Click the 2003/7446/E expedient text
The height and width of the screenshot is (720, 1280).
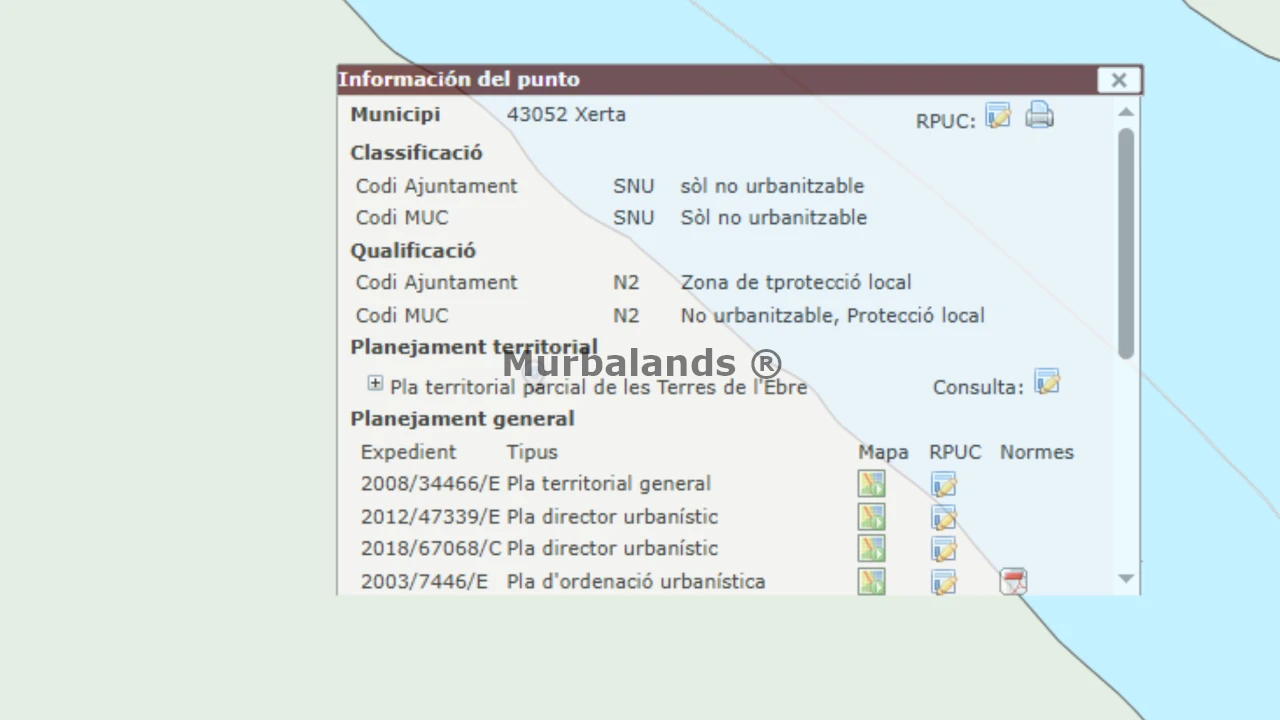click(x=424, y=582)
